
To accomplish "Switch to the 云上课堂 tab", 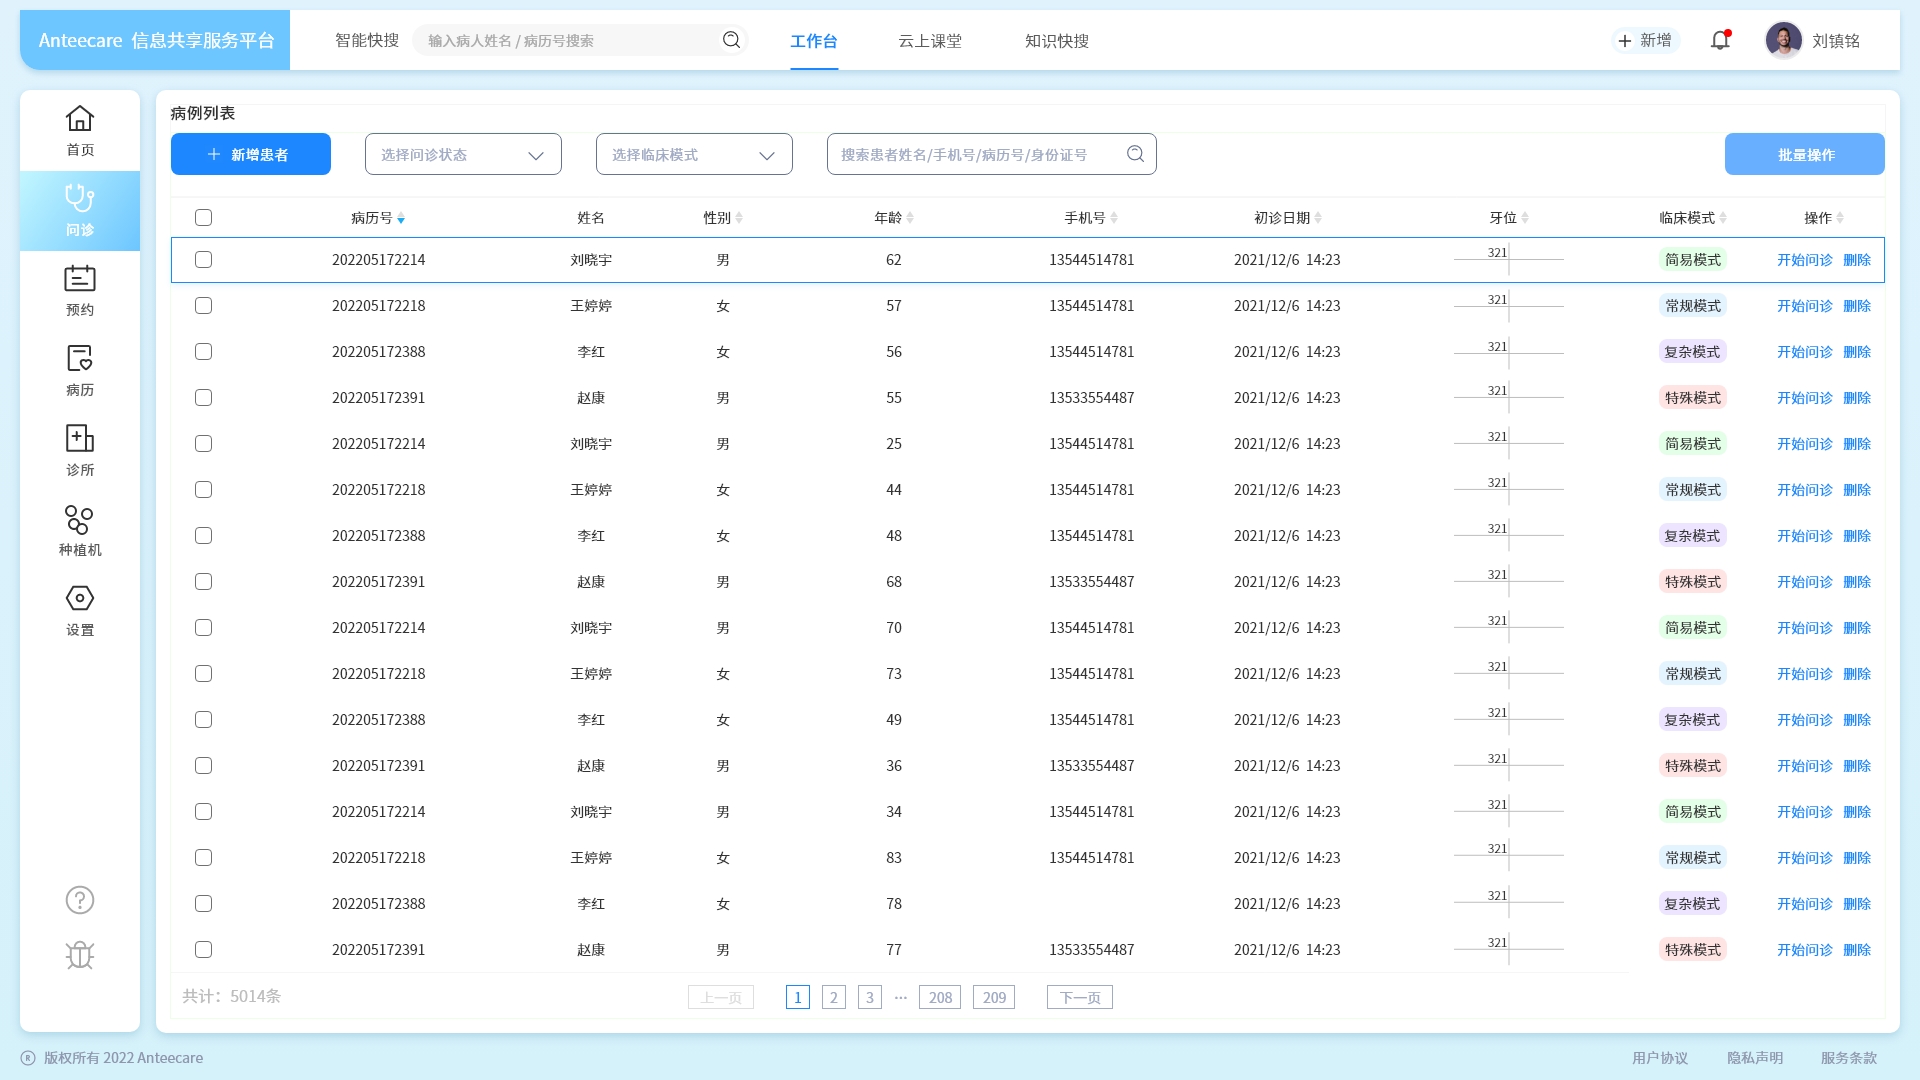I will [x=930, y=41].
